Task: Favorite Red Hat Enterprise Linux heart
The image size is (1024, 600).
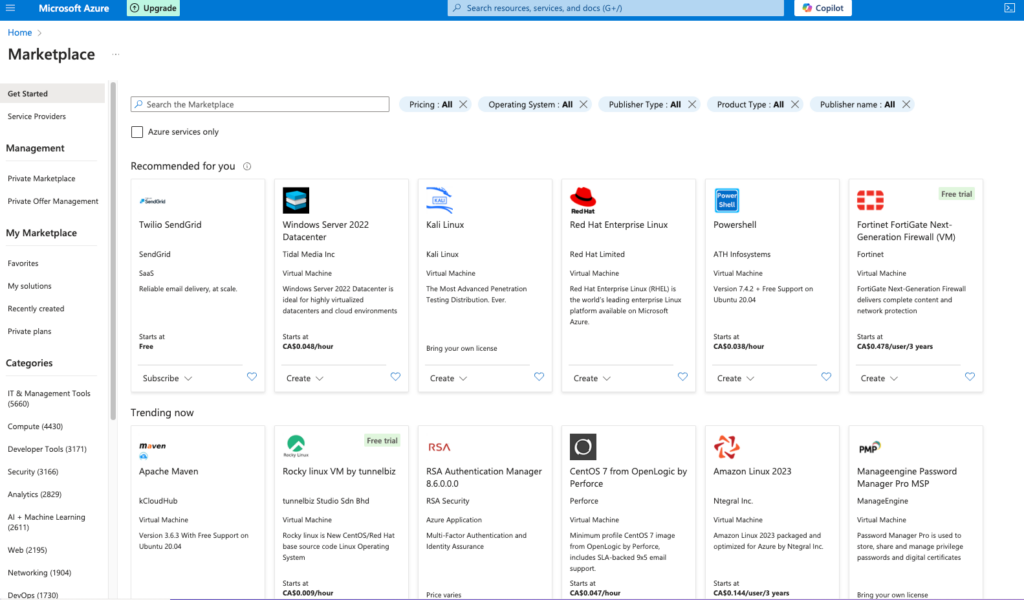Action: click(x=682, y=377)
